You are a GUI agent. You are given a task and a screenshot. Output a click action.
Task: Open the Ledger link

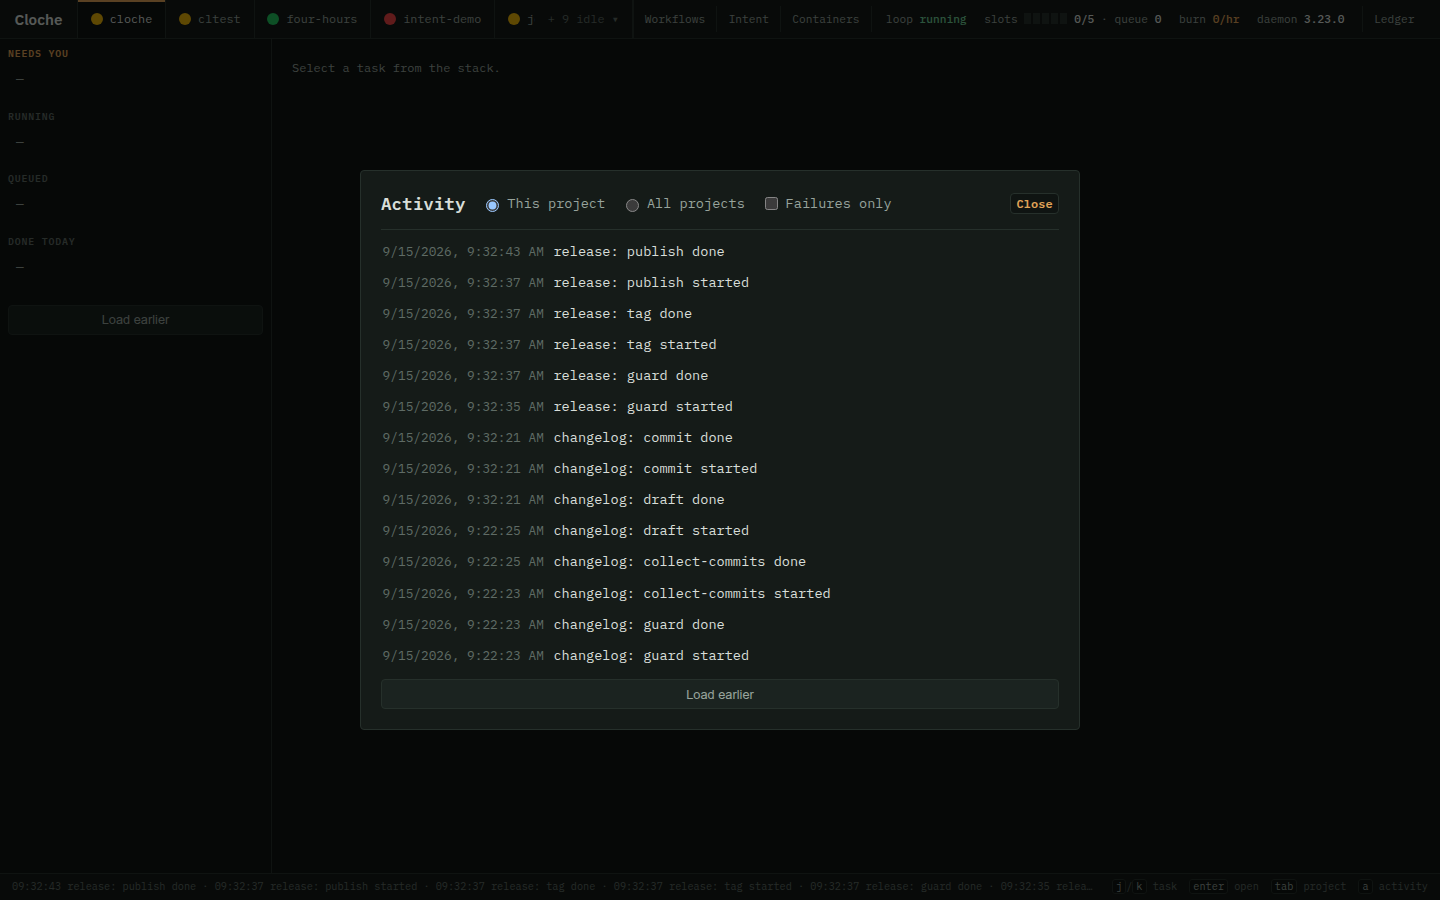[1394, 19]
